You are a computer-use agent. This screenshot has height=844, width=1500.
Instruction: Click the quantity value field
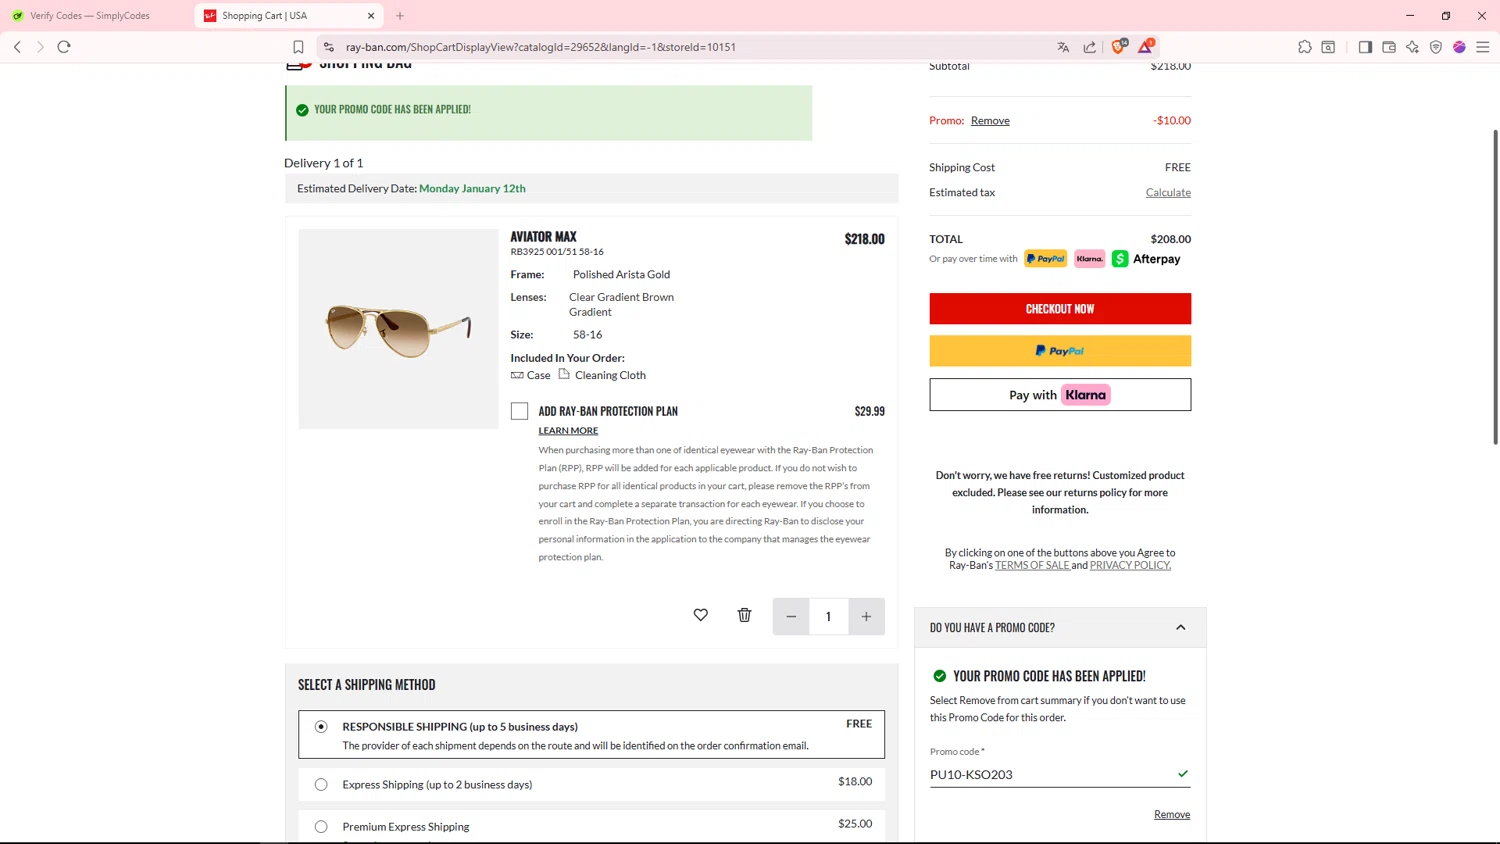pos(828,616)
